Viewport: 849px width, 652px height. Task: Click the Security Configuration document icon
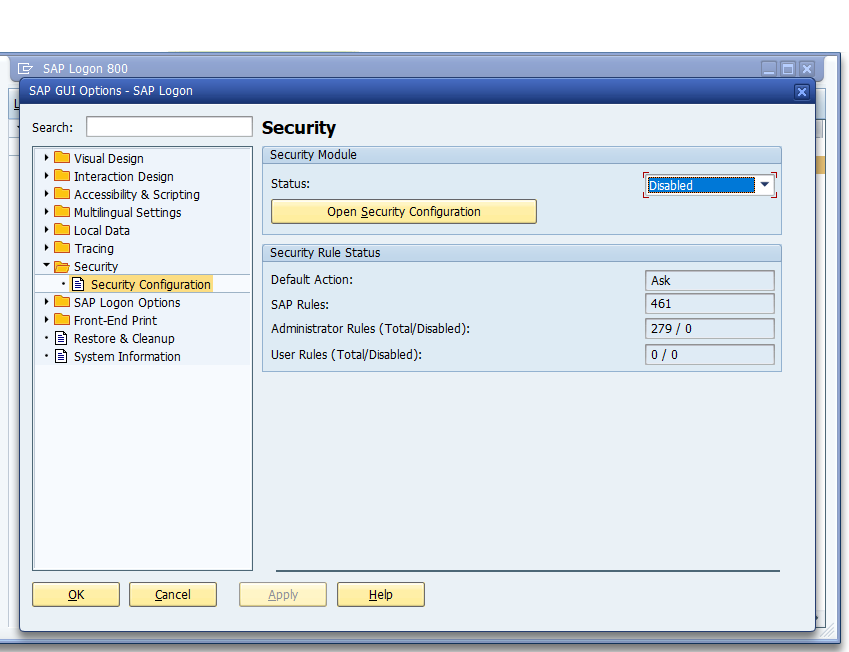[x=79, y=285]
